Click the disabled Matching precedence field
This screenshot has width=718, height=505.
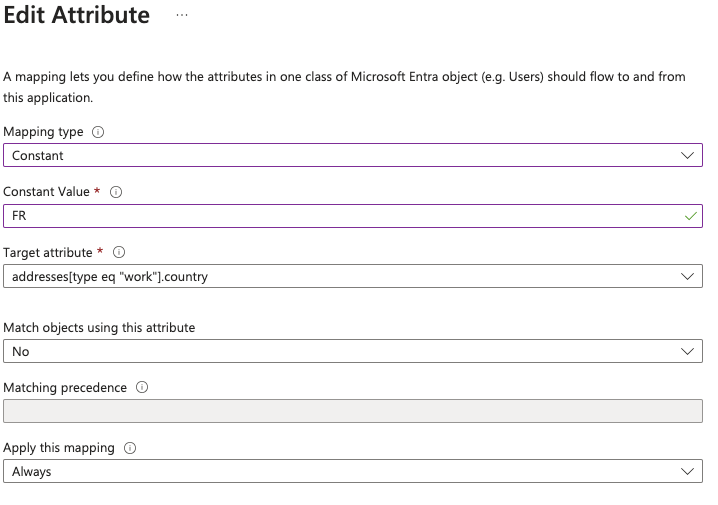353,411
